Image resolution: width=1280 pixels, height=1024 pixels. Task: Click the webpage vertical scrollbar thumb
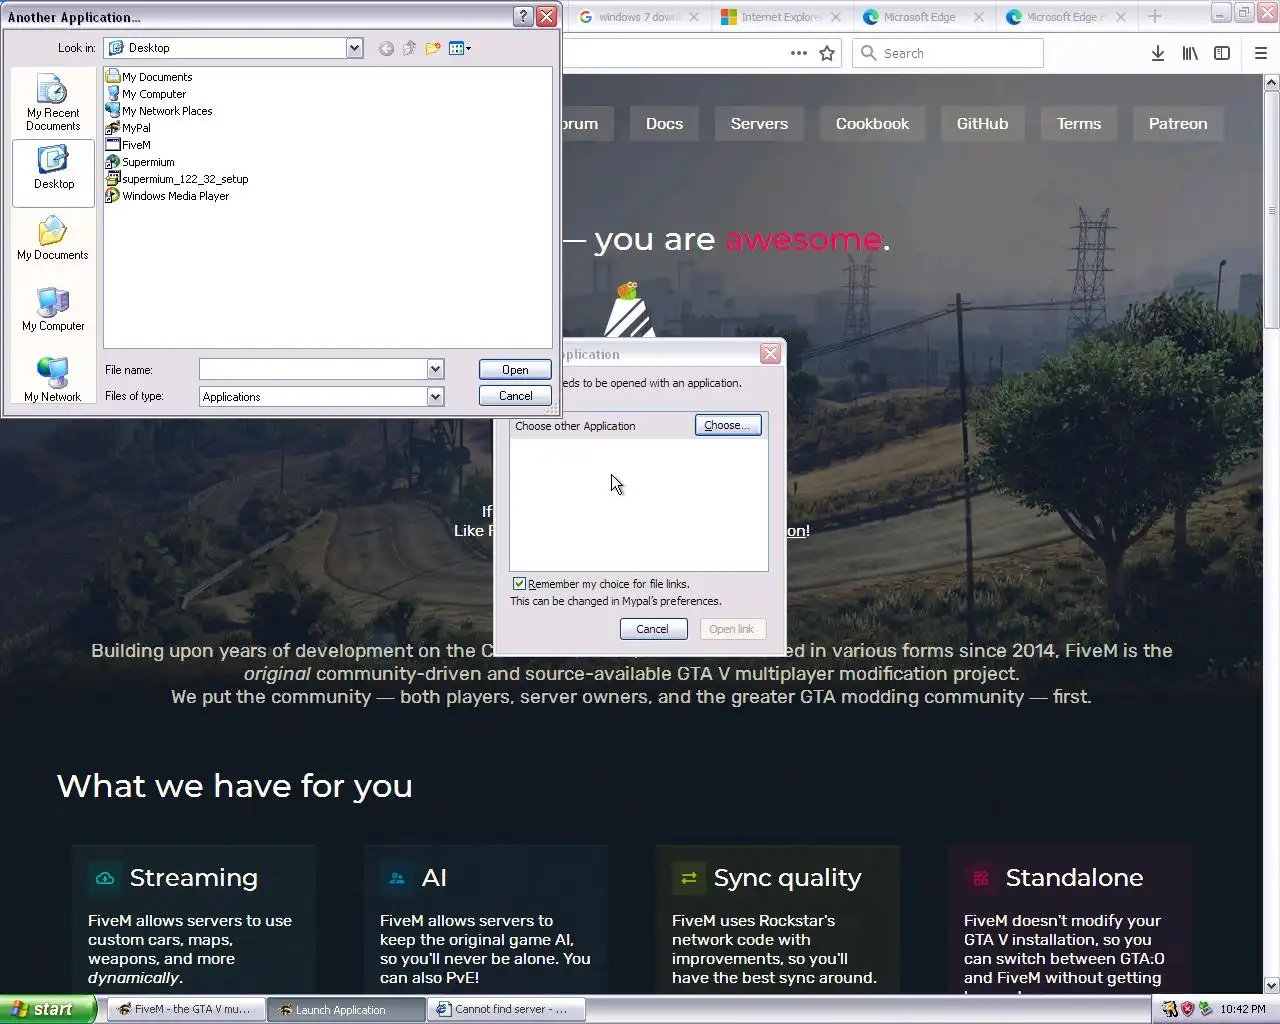pyautogui.click(x=1271, y=210)
